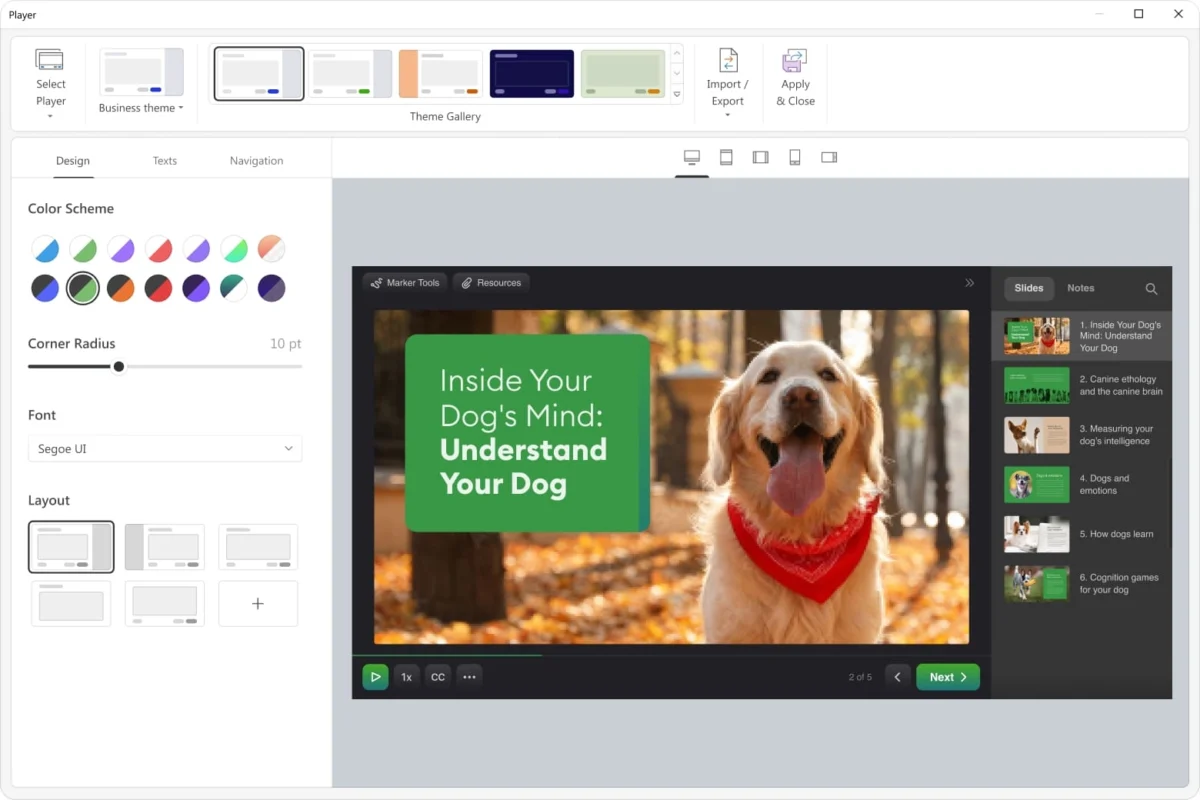Choose the dark navy theme thumbnail
Viewport: 1200px width, 800px height.
532,74
